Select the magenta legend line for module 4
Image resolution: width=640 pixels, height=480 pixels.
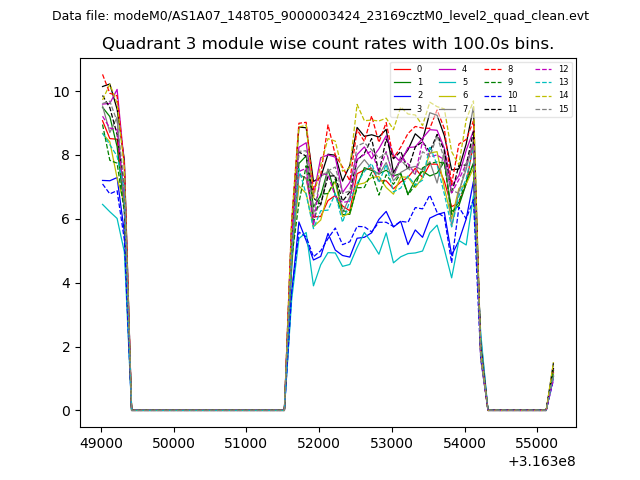point(448,69)
